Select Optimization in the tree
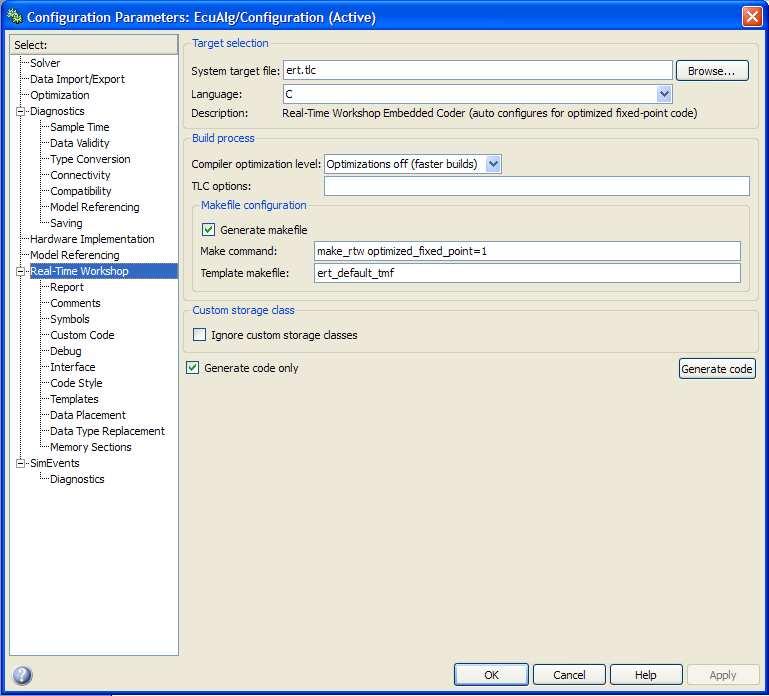The height and width of the screenshot is (696, 769). tap(60, 95)
